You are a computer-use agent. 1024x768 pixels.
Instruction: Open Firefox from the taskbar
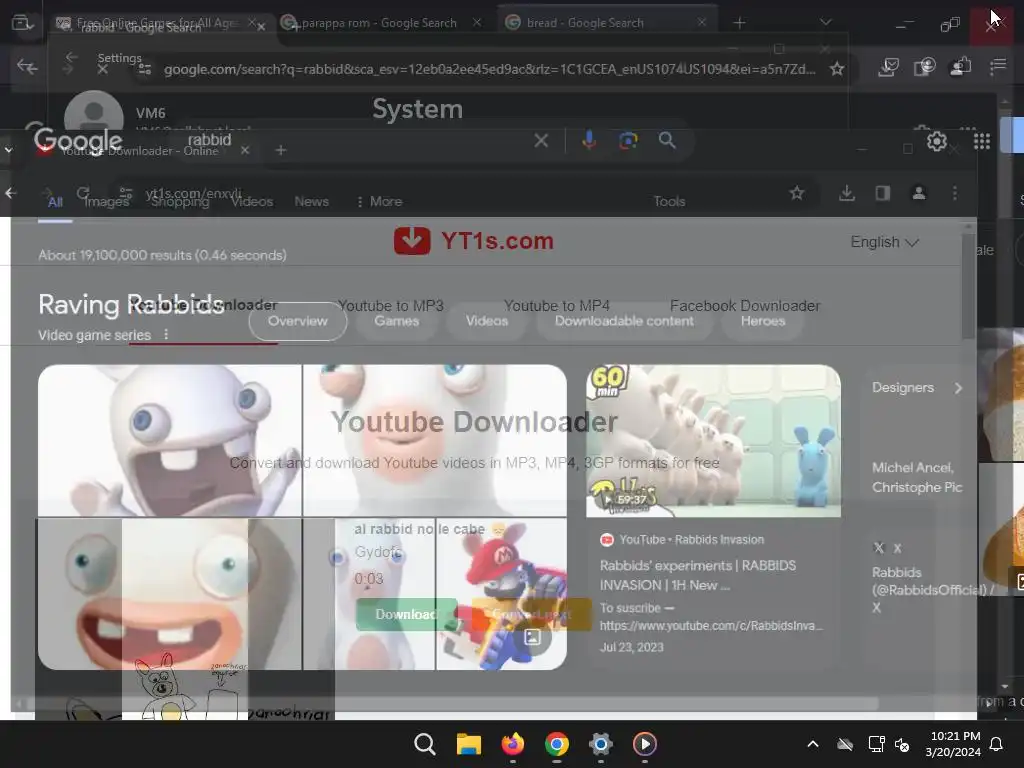[513, 744]
